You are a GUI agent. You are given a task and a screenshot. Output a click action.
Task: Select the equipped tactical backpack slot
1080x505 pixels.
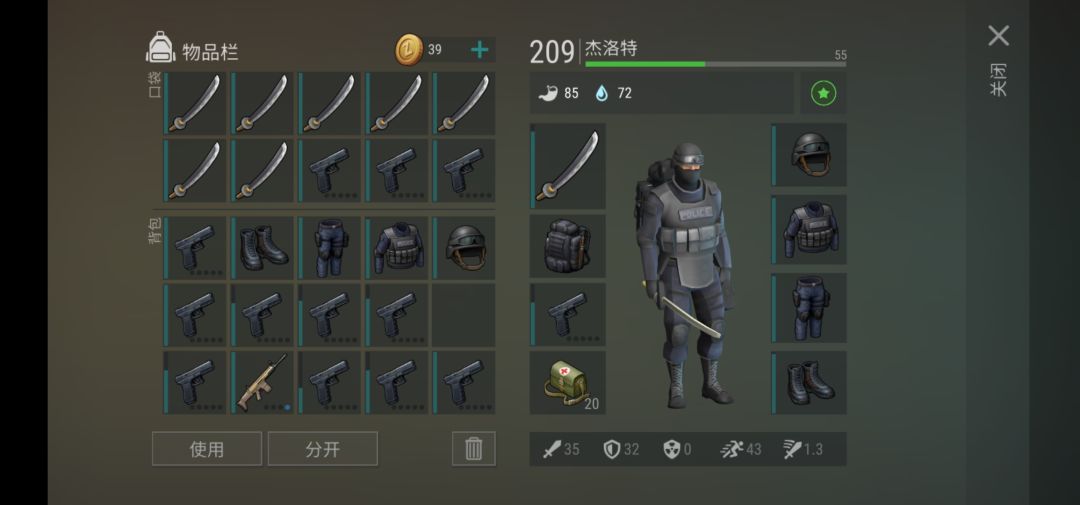pyautogui.click(x=568, y=246)
